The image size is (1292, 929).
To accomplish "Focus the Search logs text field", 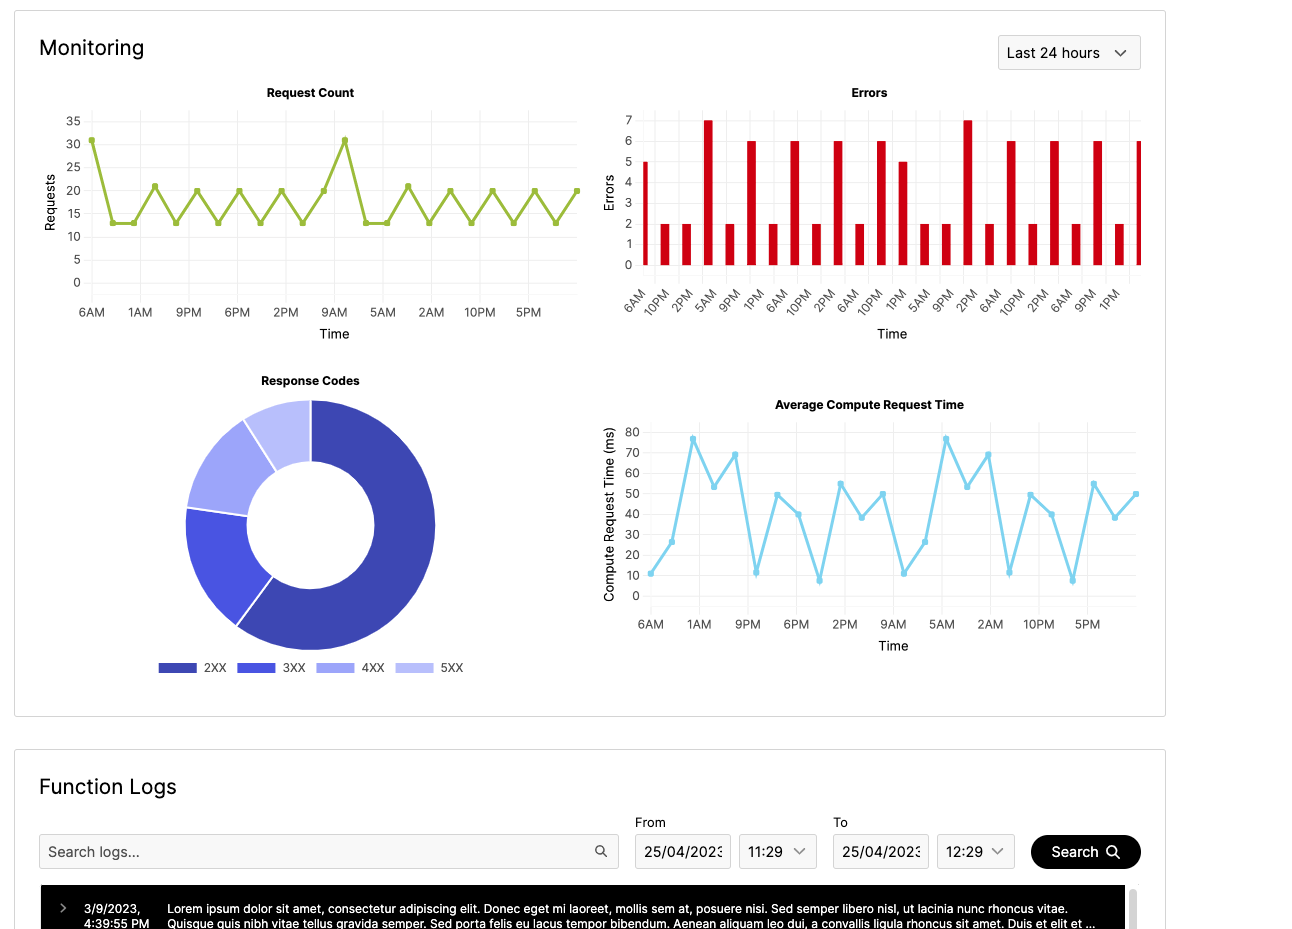I will point(328,852).
